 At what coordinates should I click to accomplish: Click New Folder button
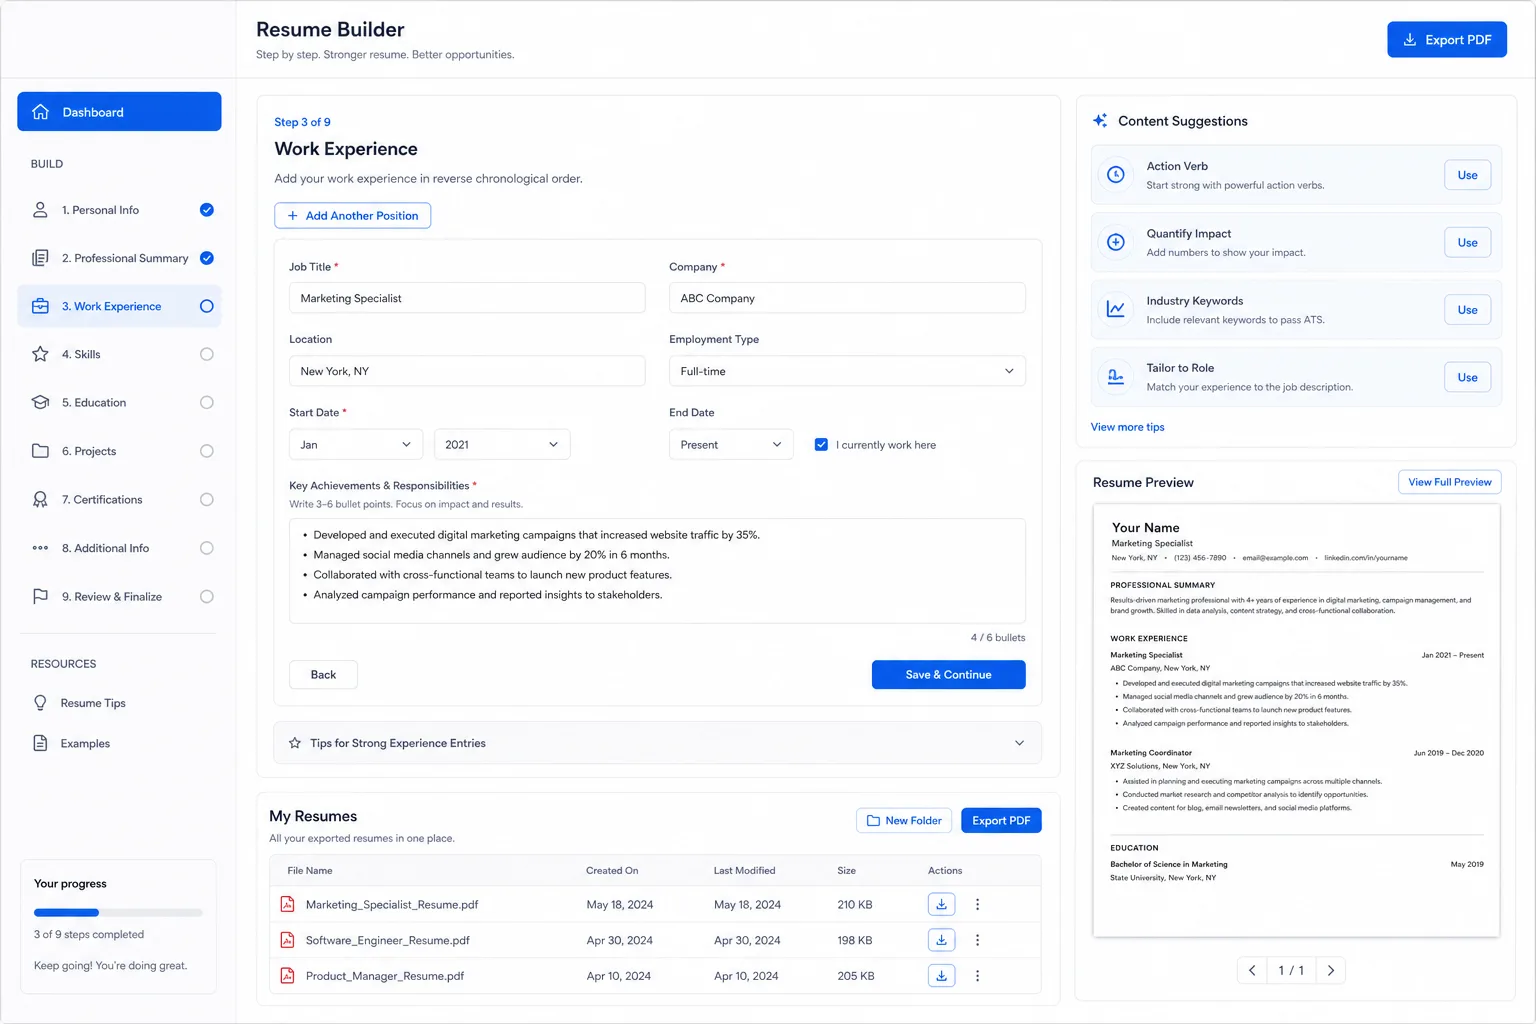click(x=904, y=820)
